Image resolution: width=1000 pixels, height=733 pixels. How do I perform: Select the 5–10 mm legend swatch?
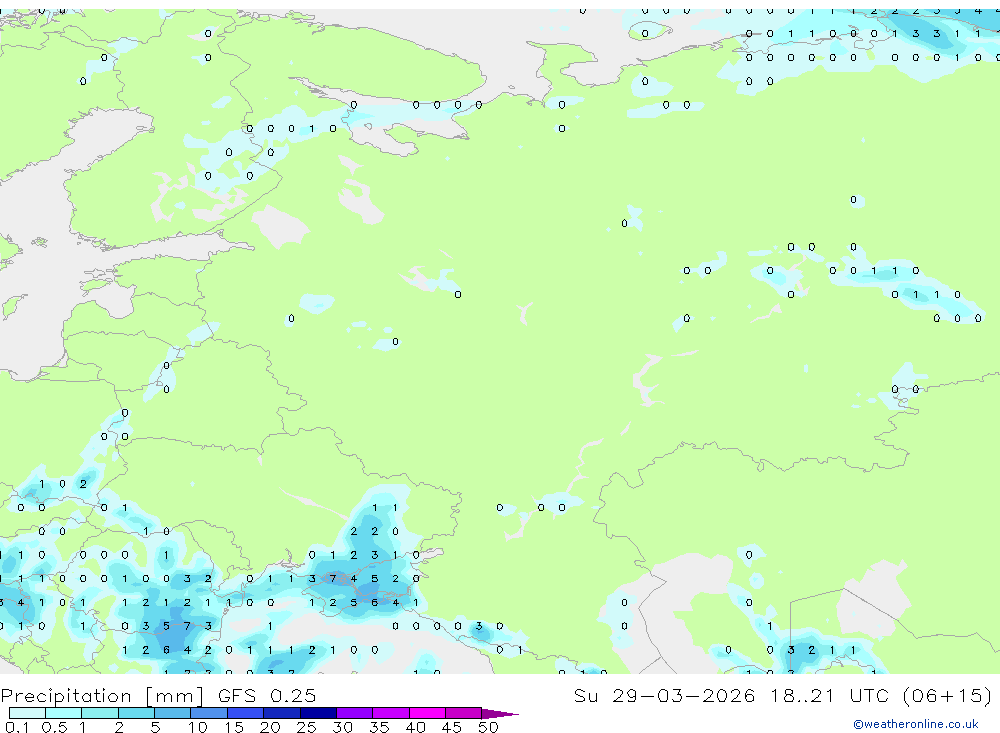click(x=173, y=713)
